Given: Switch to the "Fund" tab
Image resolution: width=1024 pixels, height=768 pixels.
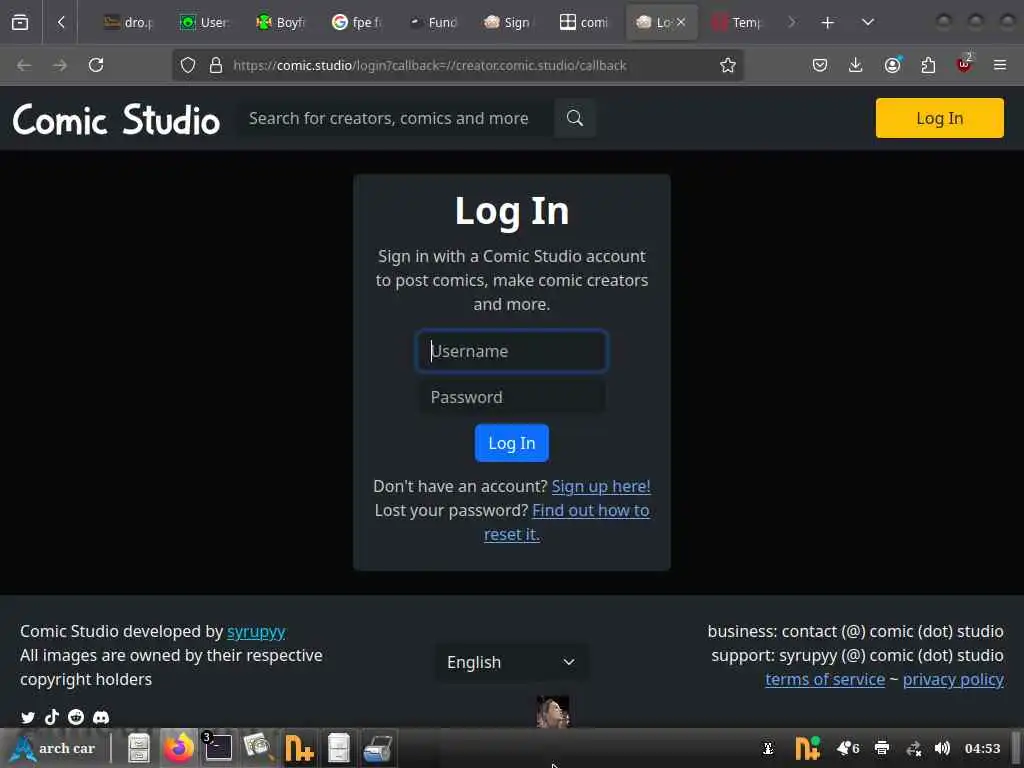Looking at the screenshot, I should (x=432, y=23).
